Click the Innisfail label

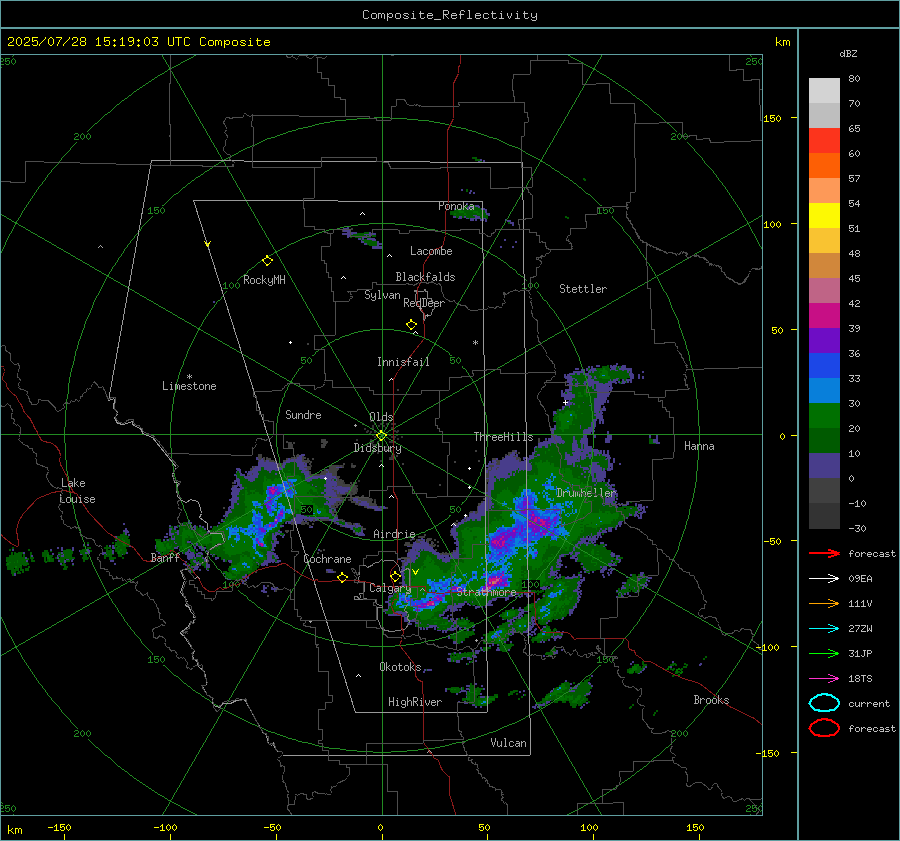coord(403,362)
